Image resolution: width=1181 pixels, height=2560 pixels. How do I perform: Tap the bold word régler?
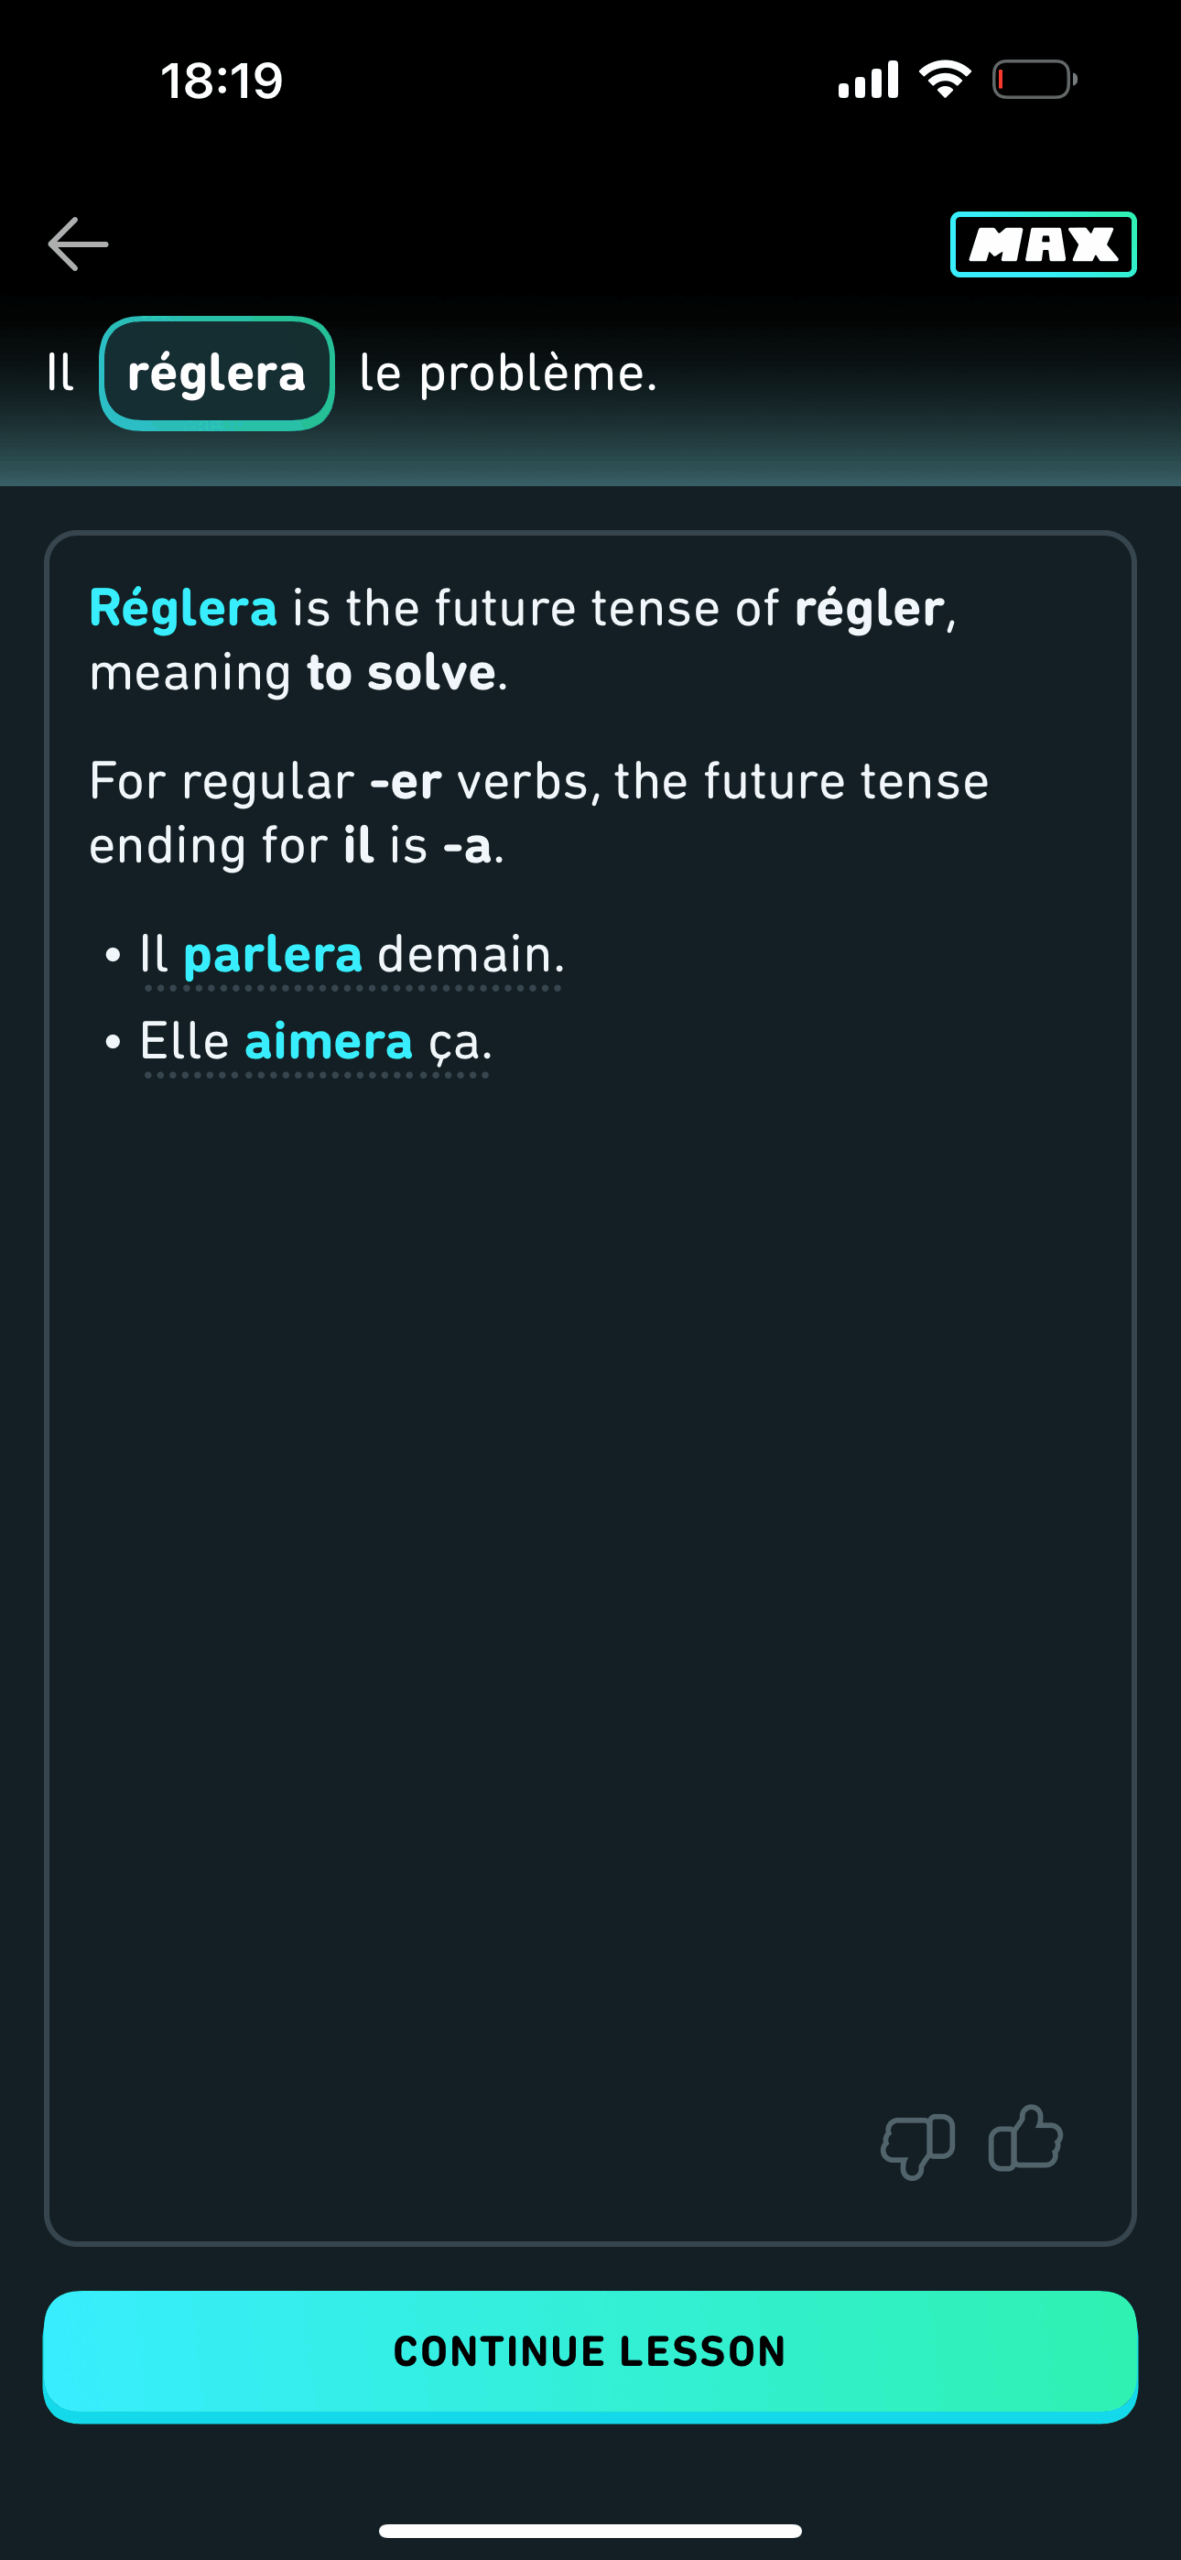(x=869, y=609)
